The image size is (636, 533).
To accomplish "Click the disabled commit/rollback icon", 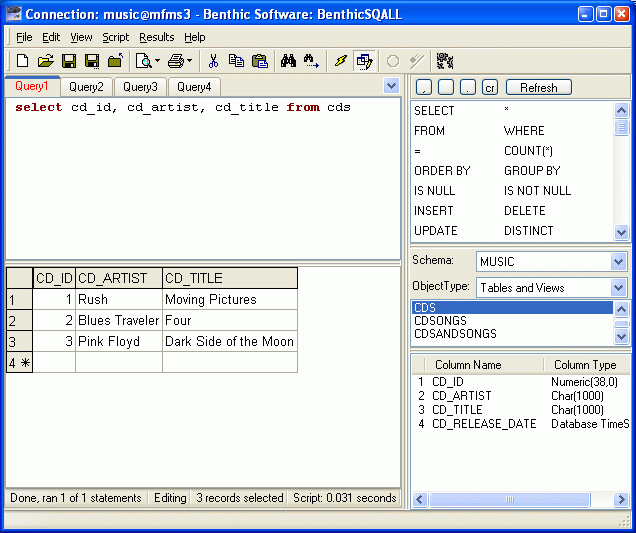I will 417,61.
